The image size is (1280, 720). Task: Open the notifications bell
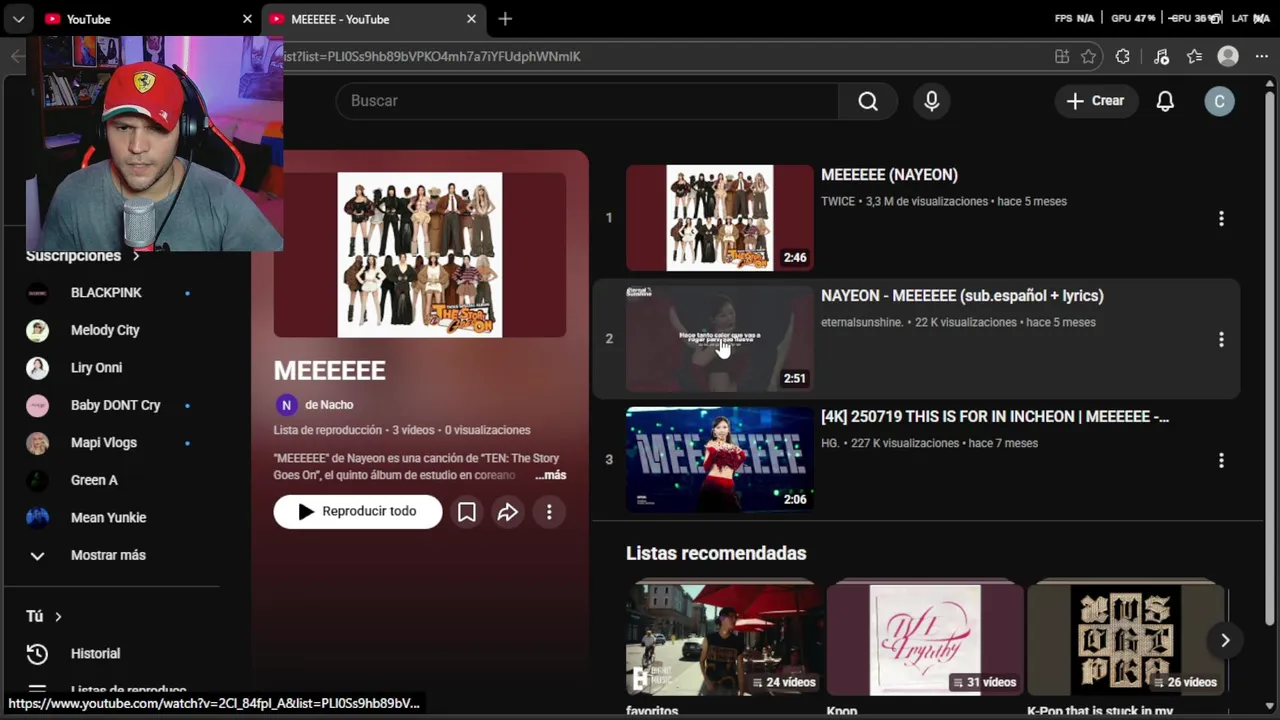pyautogui.click(x=1165, y=101)
